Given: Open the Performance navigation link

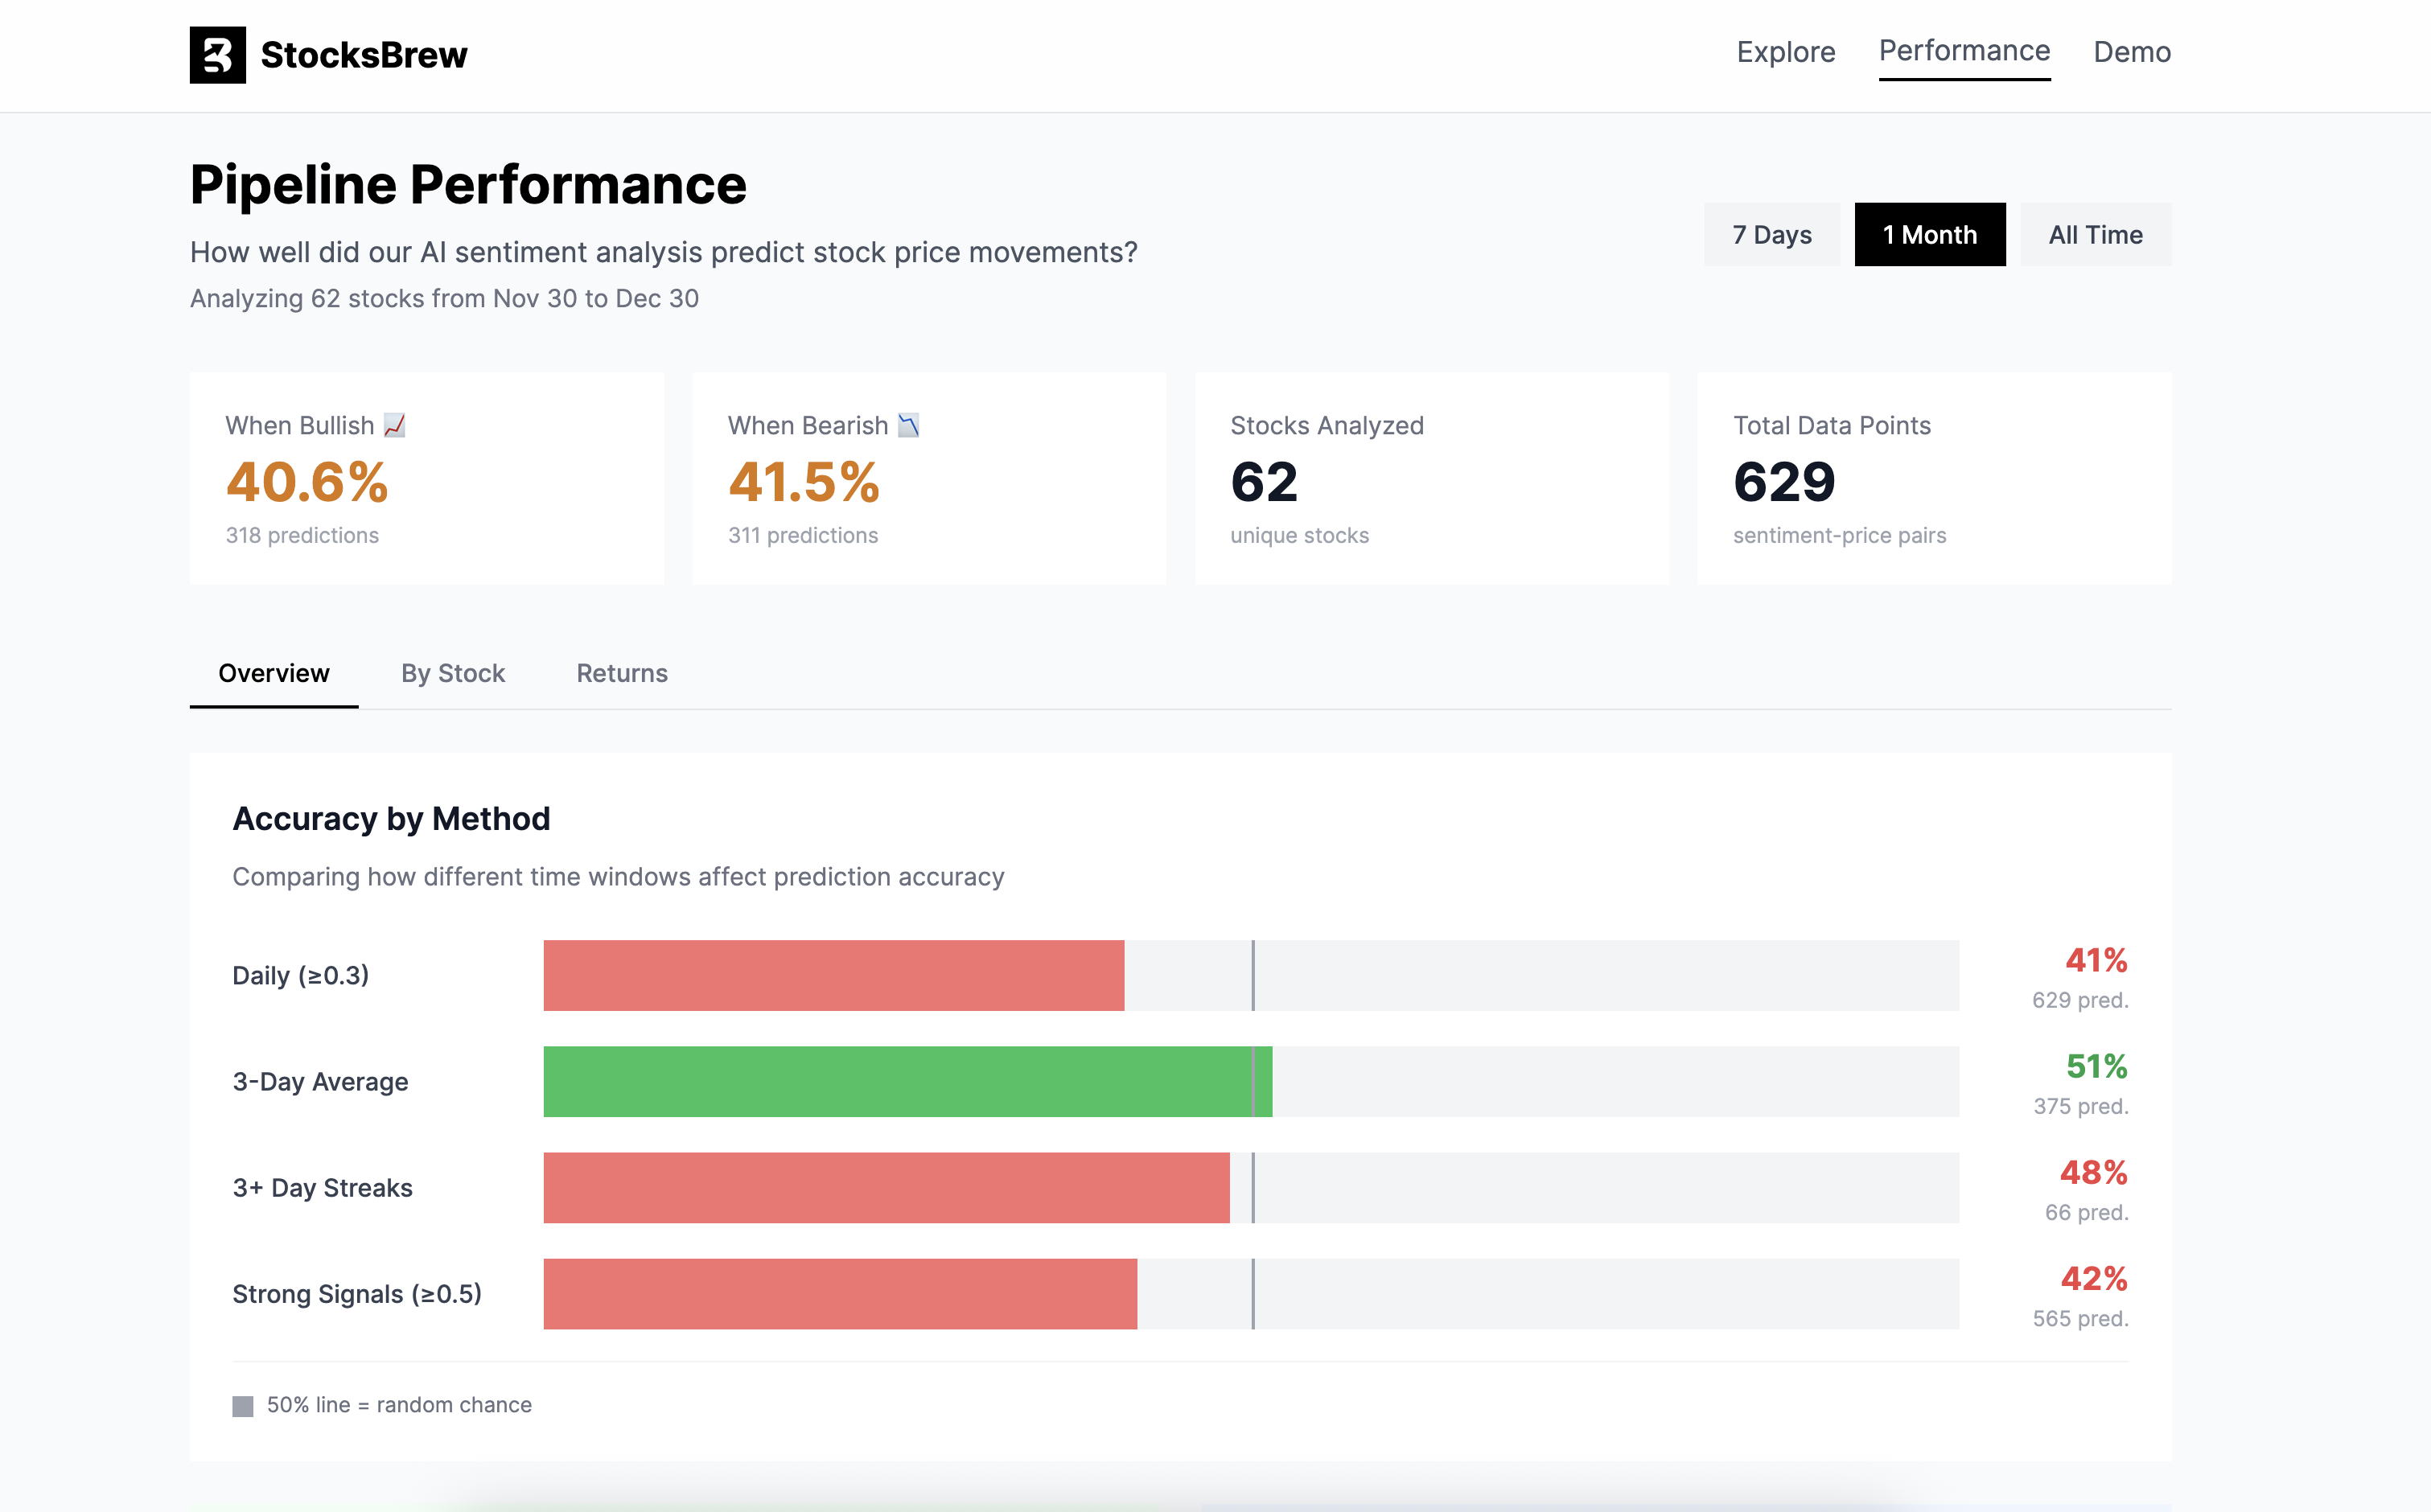Looking at the screenshot, I should [x=1964, y=51].
